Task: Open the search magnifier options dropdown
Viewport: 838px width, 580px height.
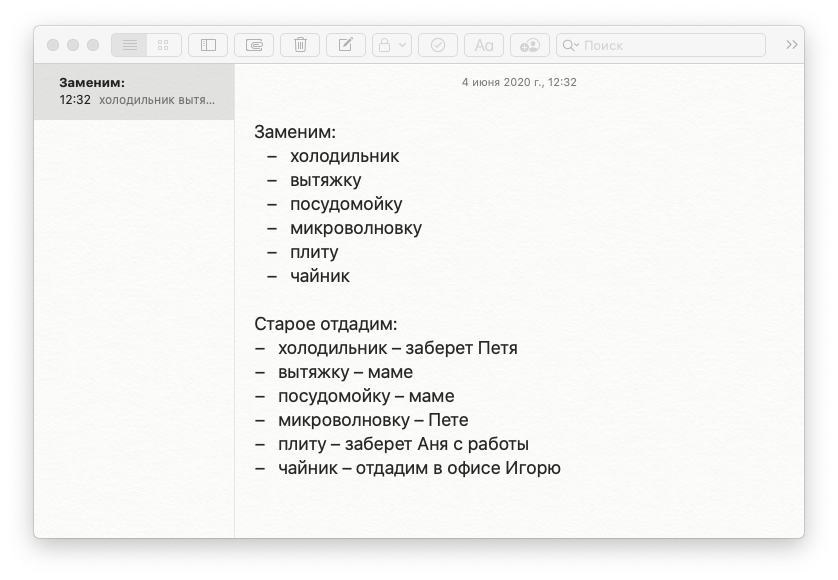Action: coord(570,45)
